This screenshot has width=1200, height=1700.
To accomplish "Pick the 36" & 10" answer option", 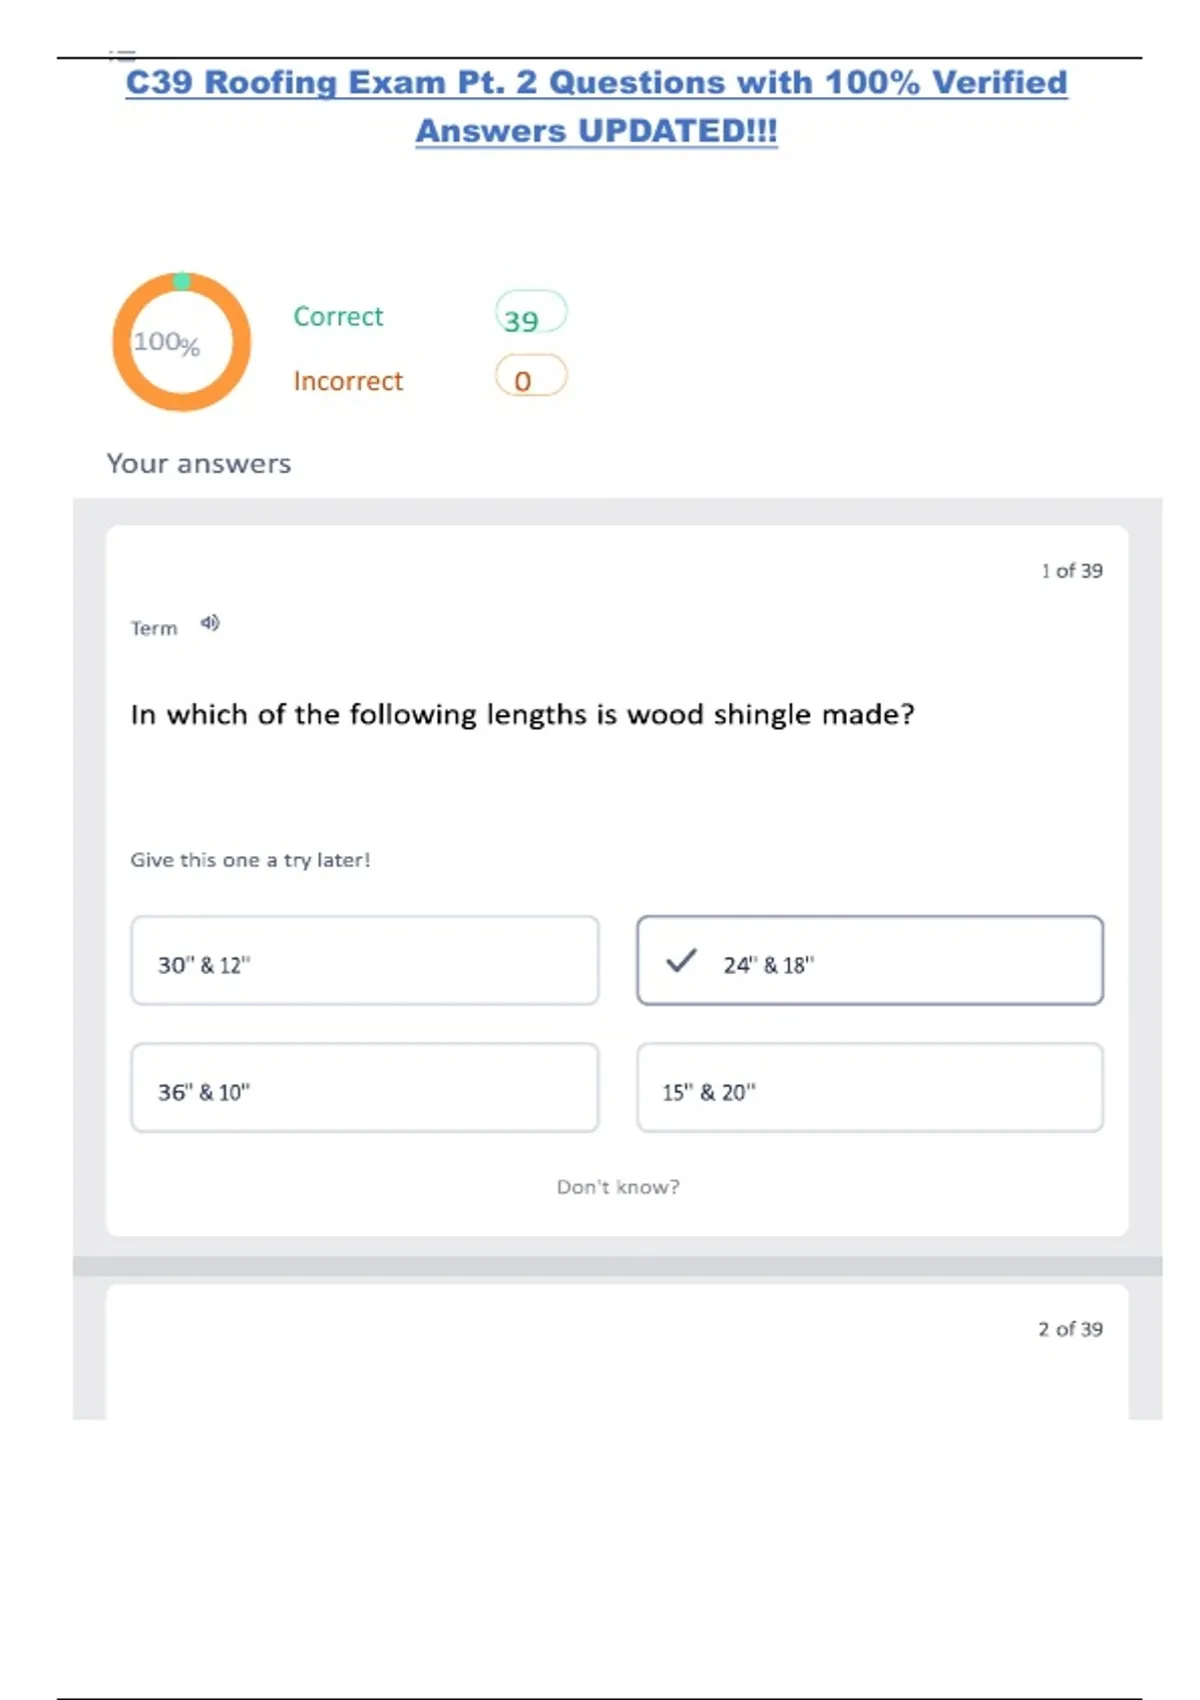I will click(365, 1088).
